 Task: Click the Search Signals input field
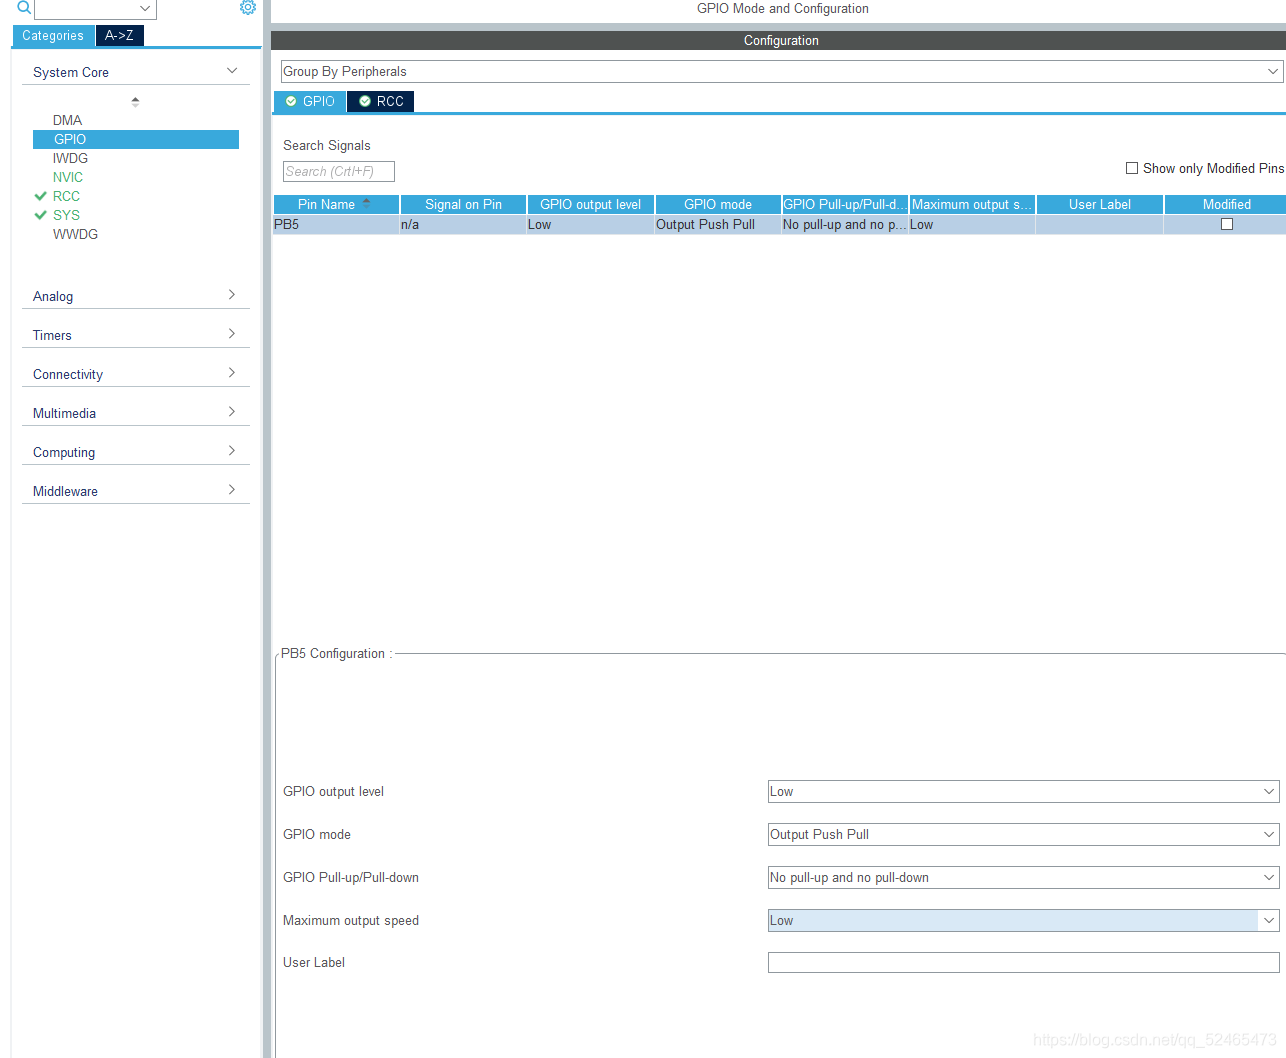click(339, 171)
